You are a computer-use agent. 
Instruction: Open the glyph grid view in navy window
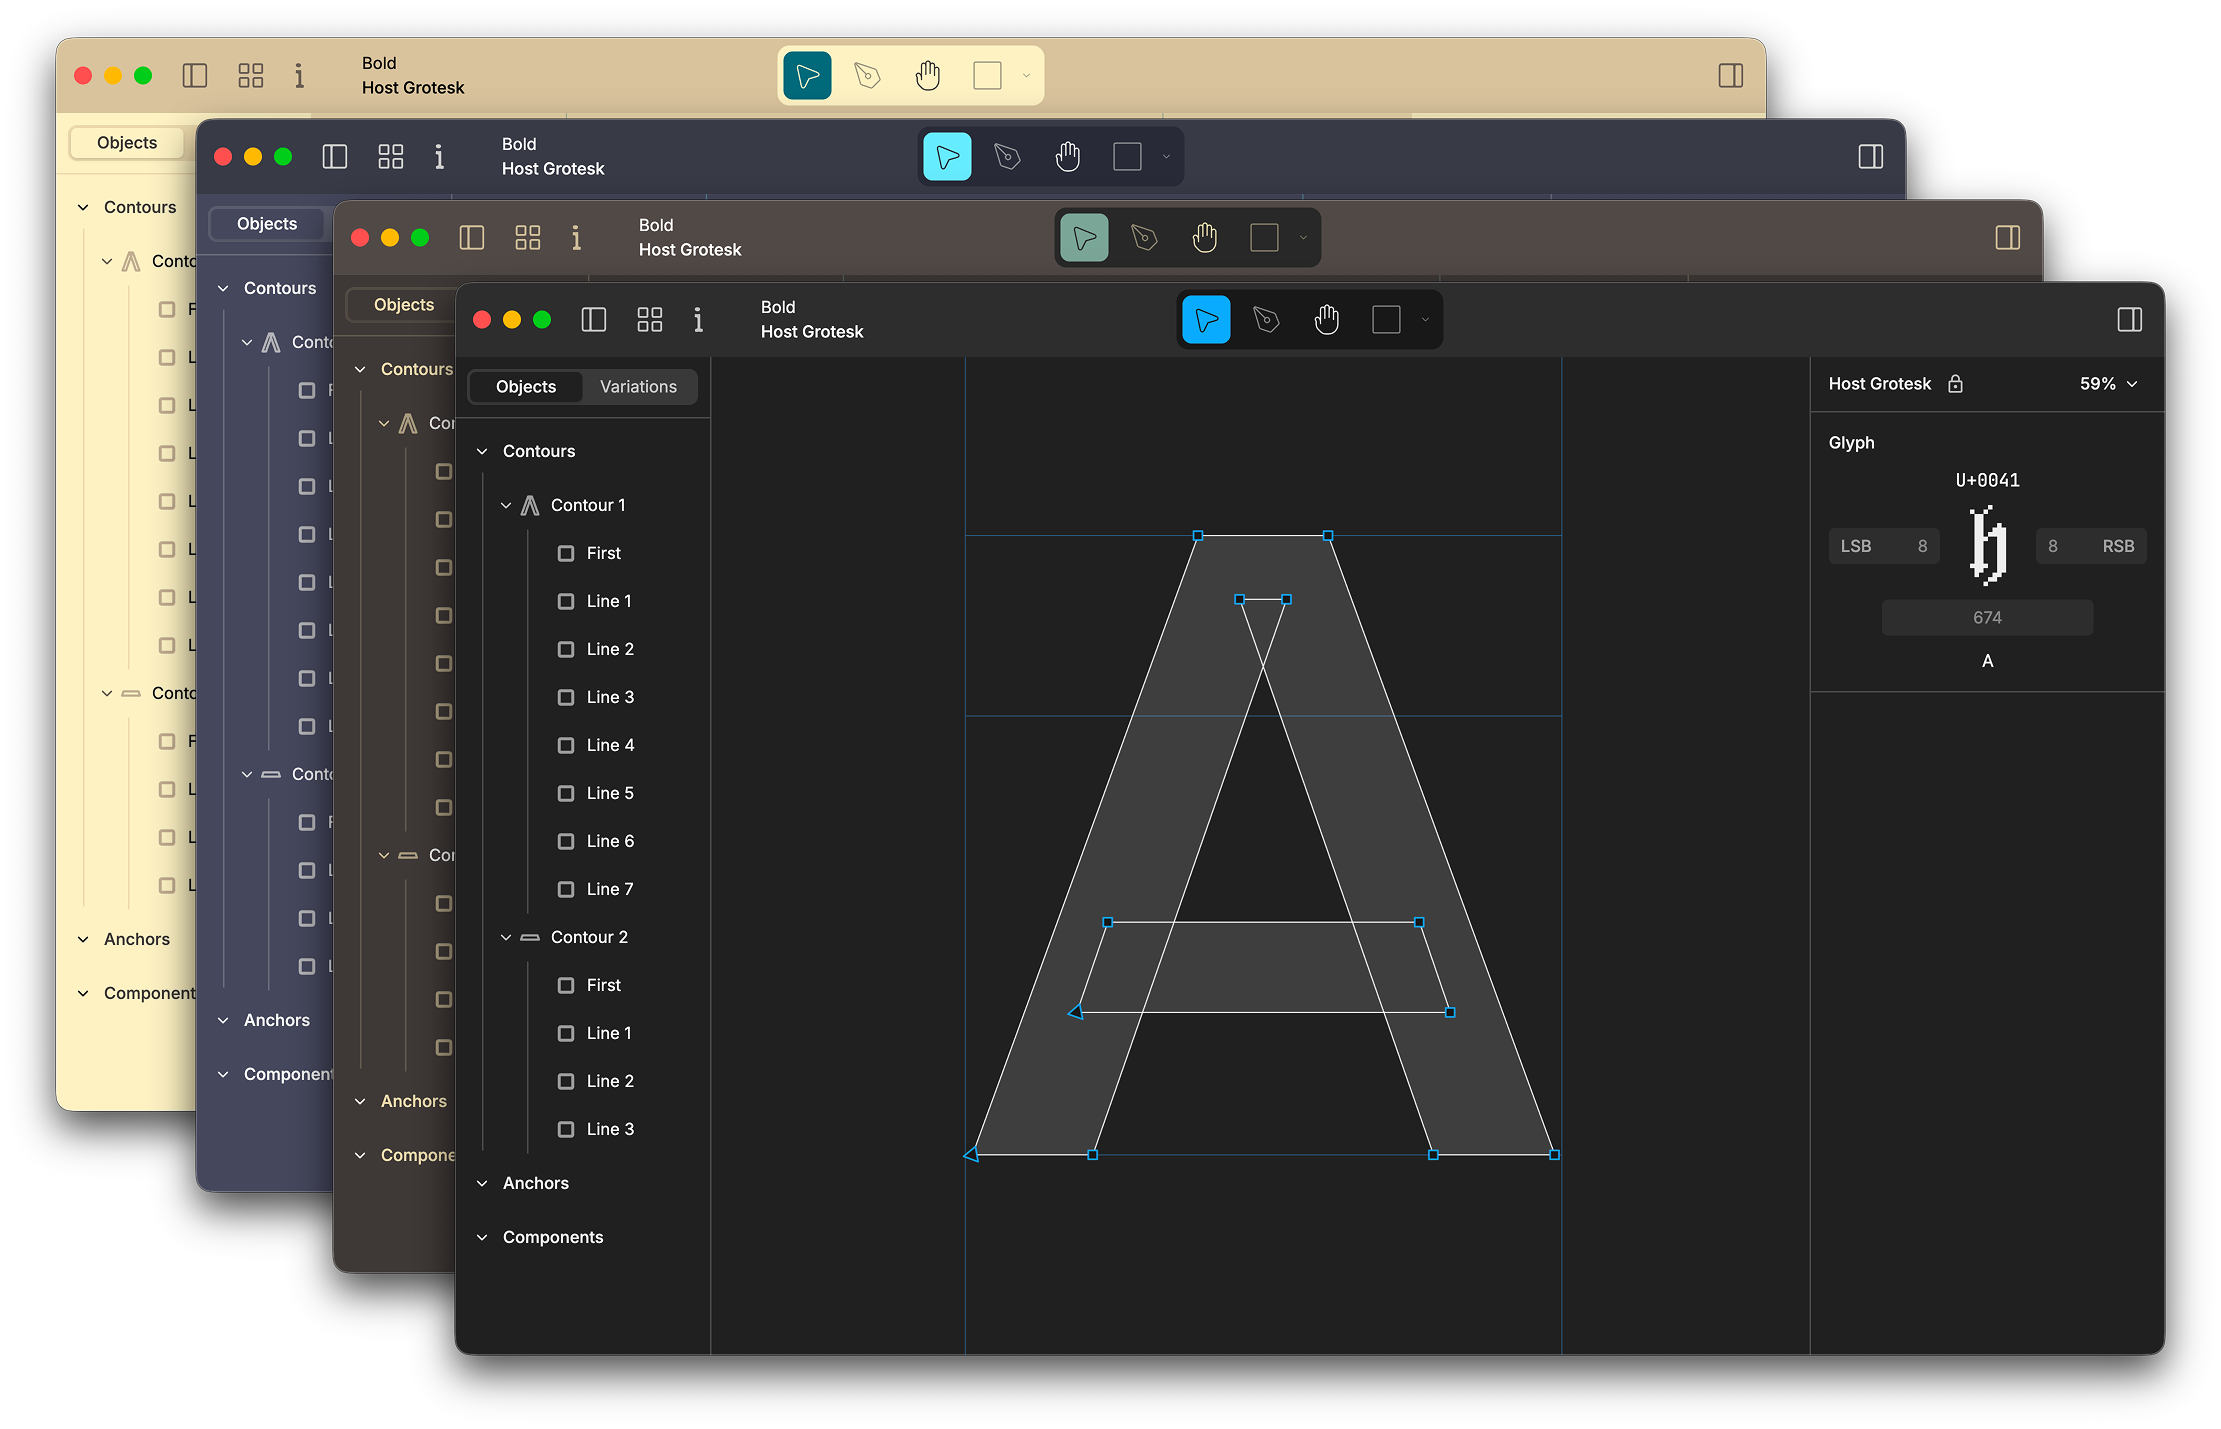click(x=391, y=157)
